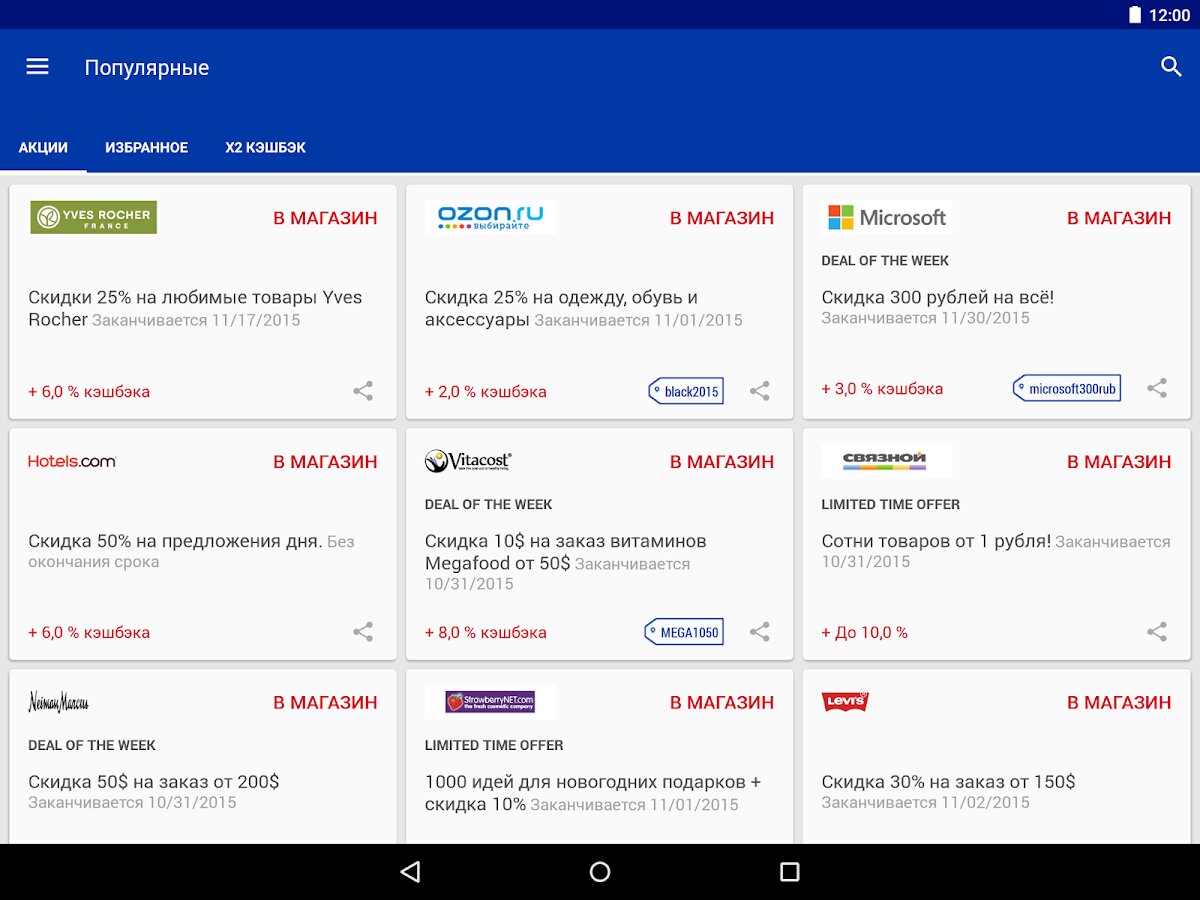Share the Связной deal
The width and height of the screenshot is (1200, 900).
pyautogui.click(x=1157, y=632)
